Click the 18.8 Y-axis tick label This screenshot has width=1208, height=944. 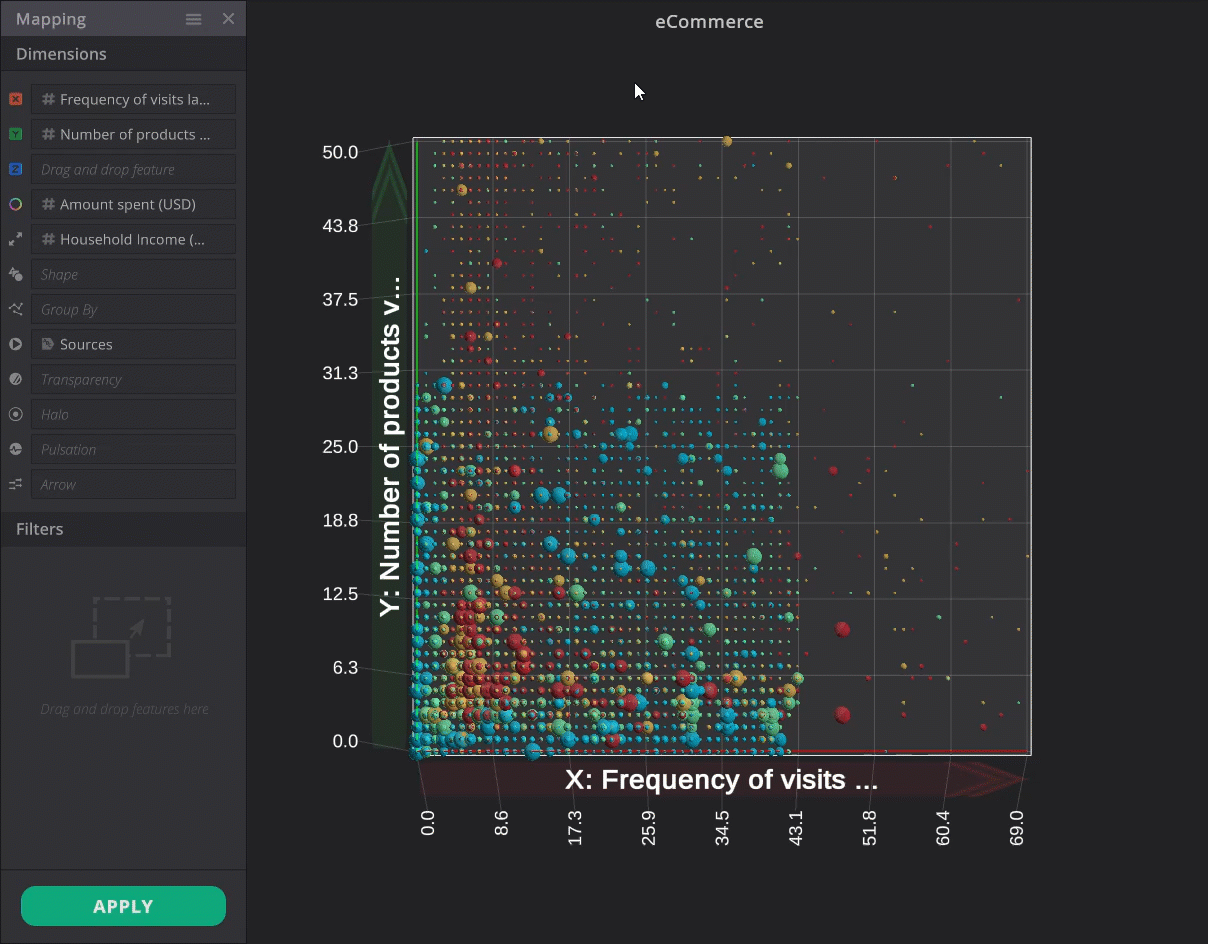340,520
